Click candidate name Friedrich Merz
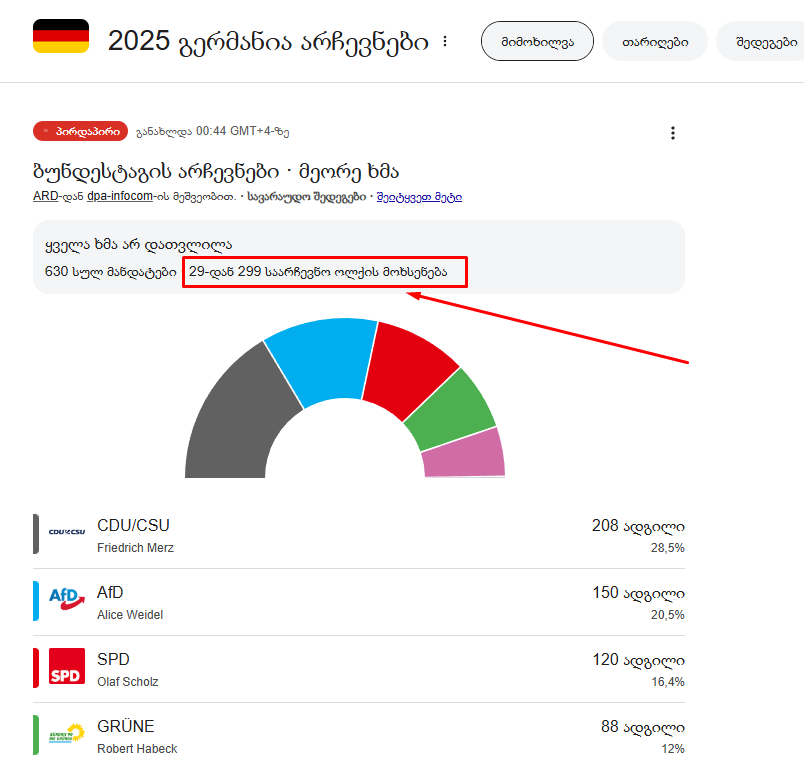The height and width of the screenshot is (779, 804). coord(135,548)
